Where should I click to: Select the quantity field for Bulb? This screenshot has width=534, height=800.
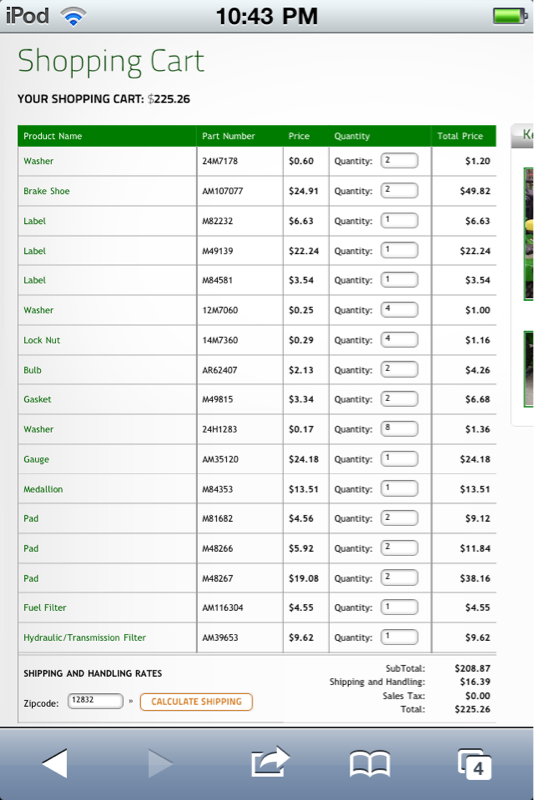point(399,369)
